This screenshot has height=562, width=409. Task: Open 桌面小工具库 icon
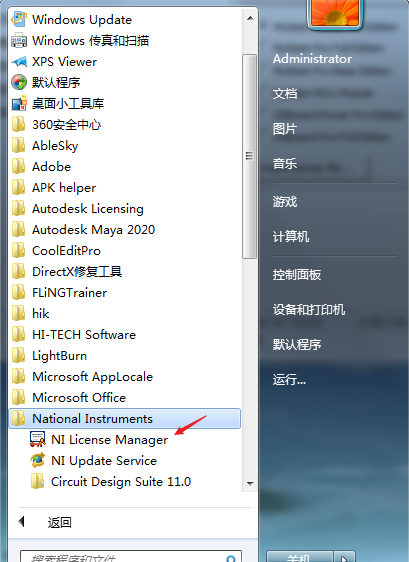point(19,104)
